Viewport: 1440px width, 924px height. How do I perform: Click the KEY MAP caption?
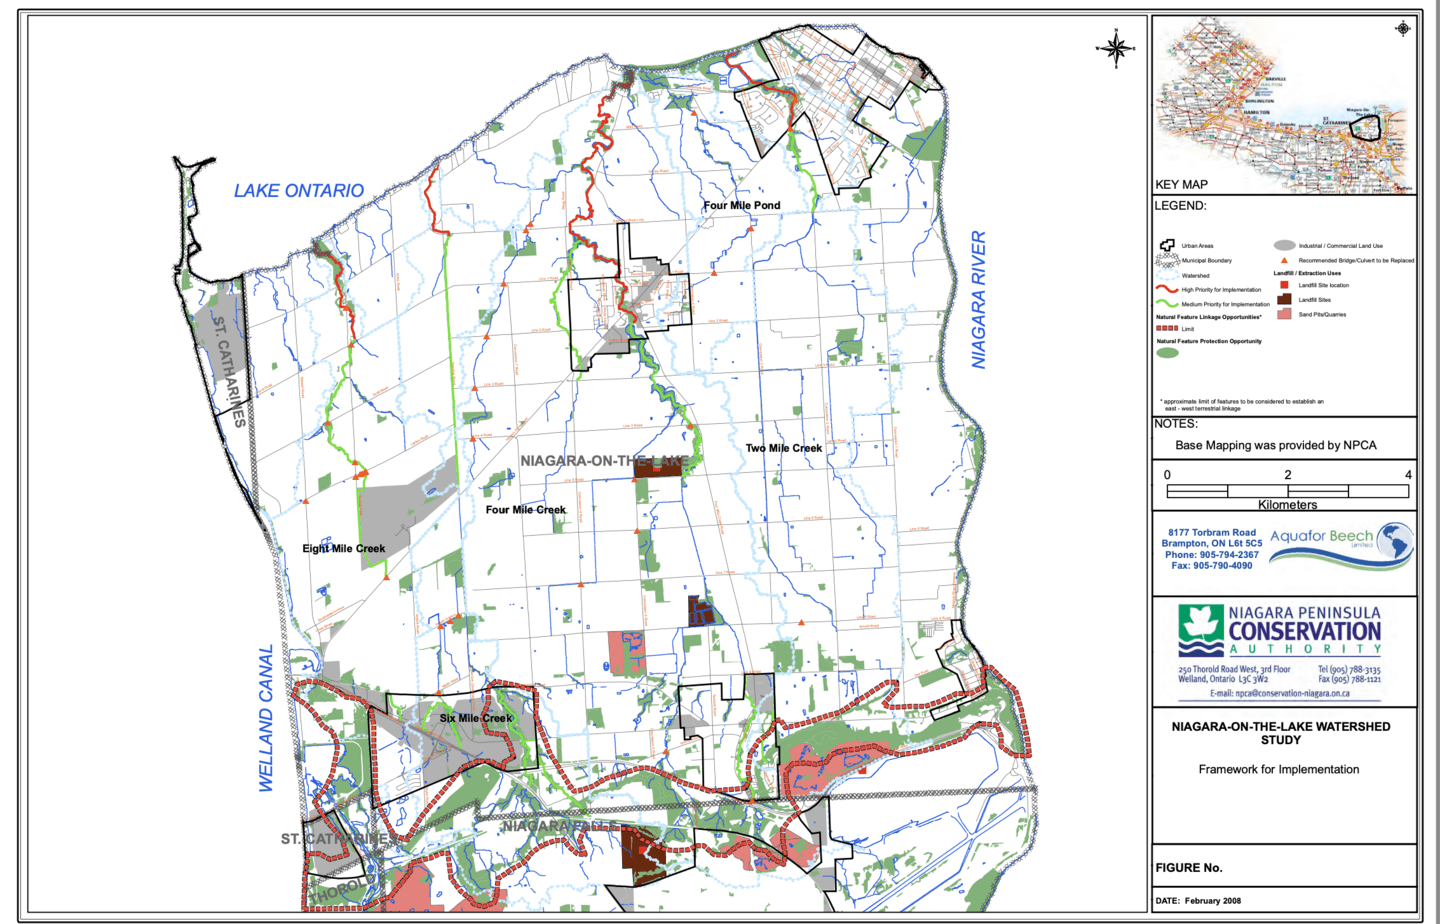(x=1181, y=184)
